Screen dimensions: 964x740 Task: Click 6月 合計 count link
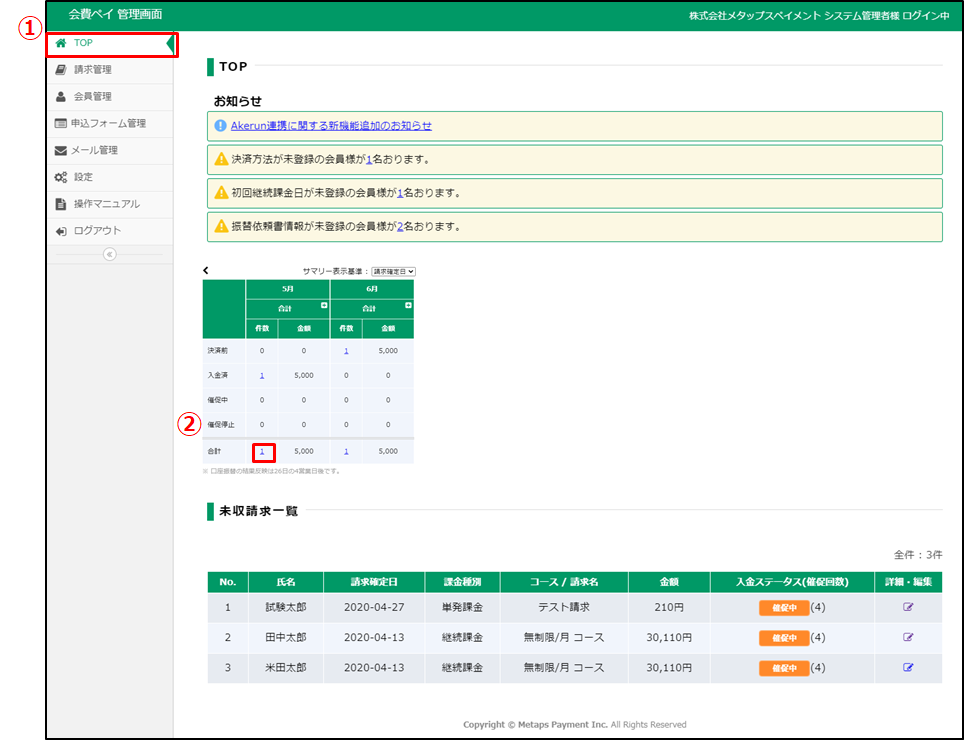click(x=346, y=452)
